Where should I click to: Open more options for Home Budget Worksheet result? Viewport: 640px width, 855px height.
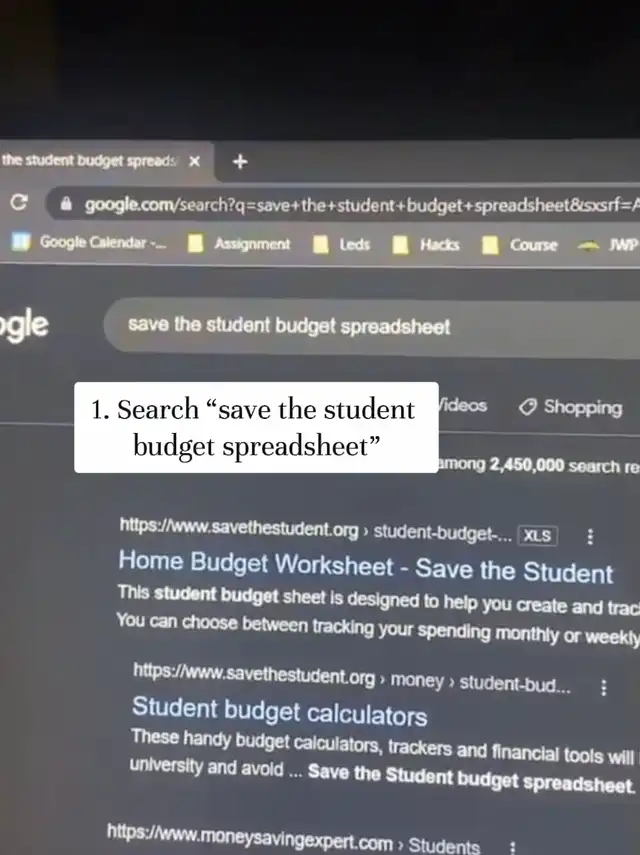coord(590,537)
